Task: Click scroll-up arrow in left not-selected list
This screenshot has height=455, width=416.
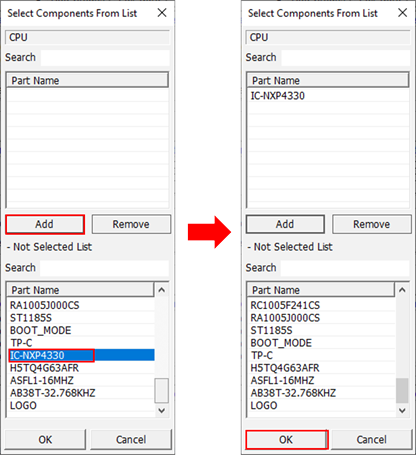Action: [x=162, y=290]
